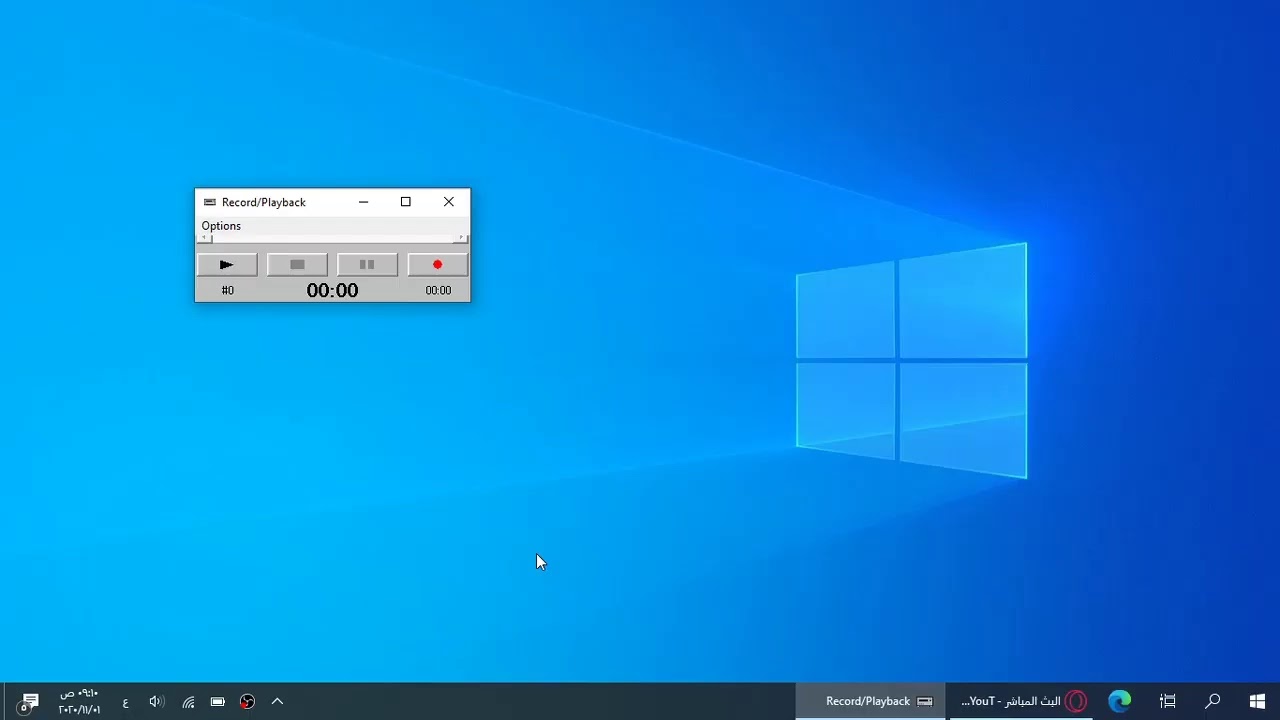The height and width of the screenshot is (720, 1280).
Task: Click the Record/Playback taskbar button
Action: [871, 701]
